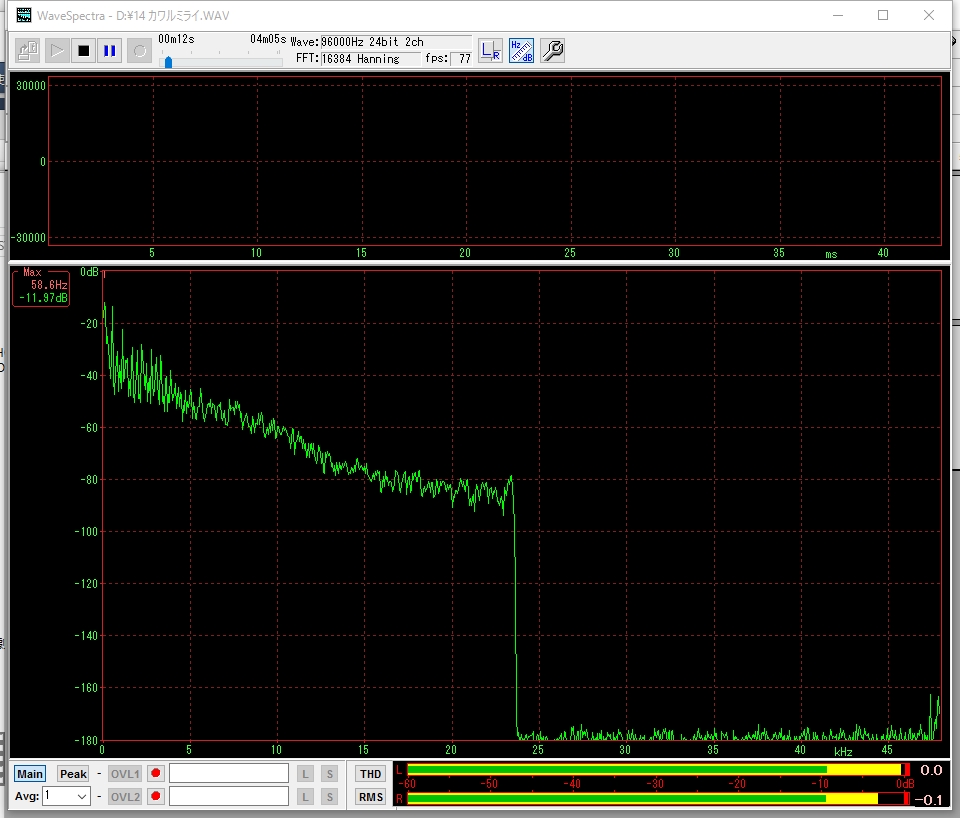Click the R meter value -0.1 readout
Screen dimensions: 960x818
point(928,800)
